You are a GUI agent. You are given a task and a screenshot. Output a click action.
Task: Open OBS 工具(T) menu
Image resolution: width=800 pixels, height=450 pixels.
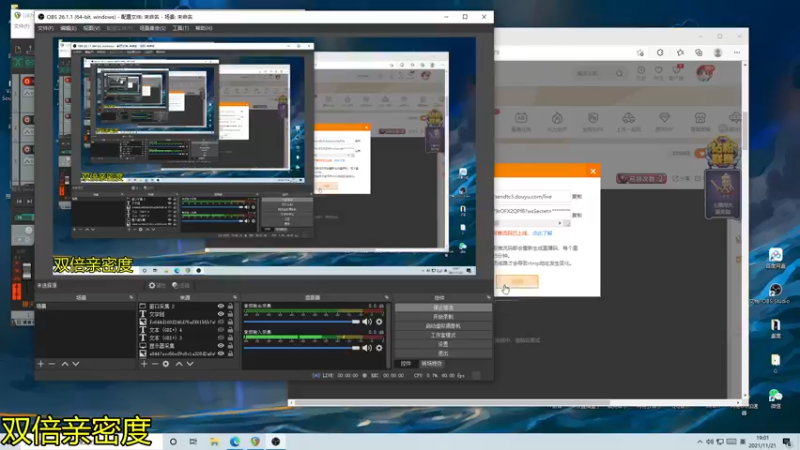[180, 28]
